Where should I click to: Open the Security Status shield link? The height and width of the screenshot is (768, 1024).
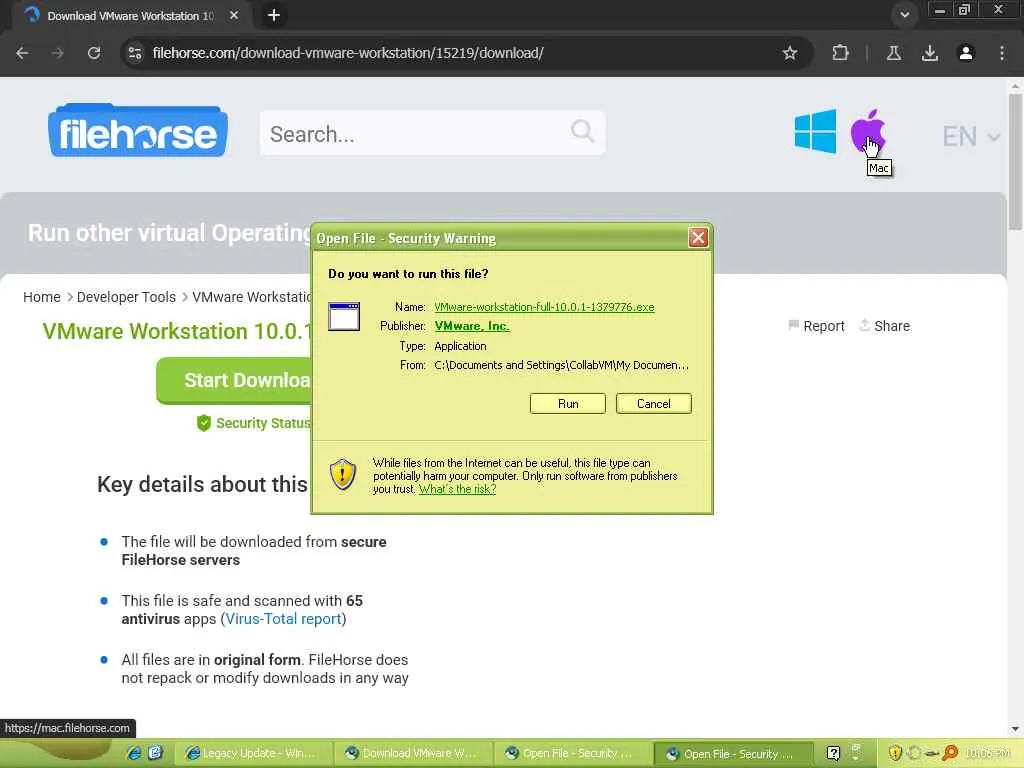253,423
